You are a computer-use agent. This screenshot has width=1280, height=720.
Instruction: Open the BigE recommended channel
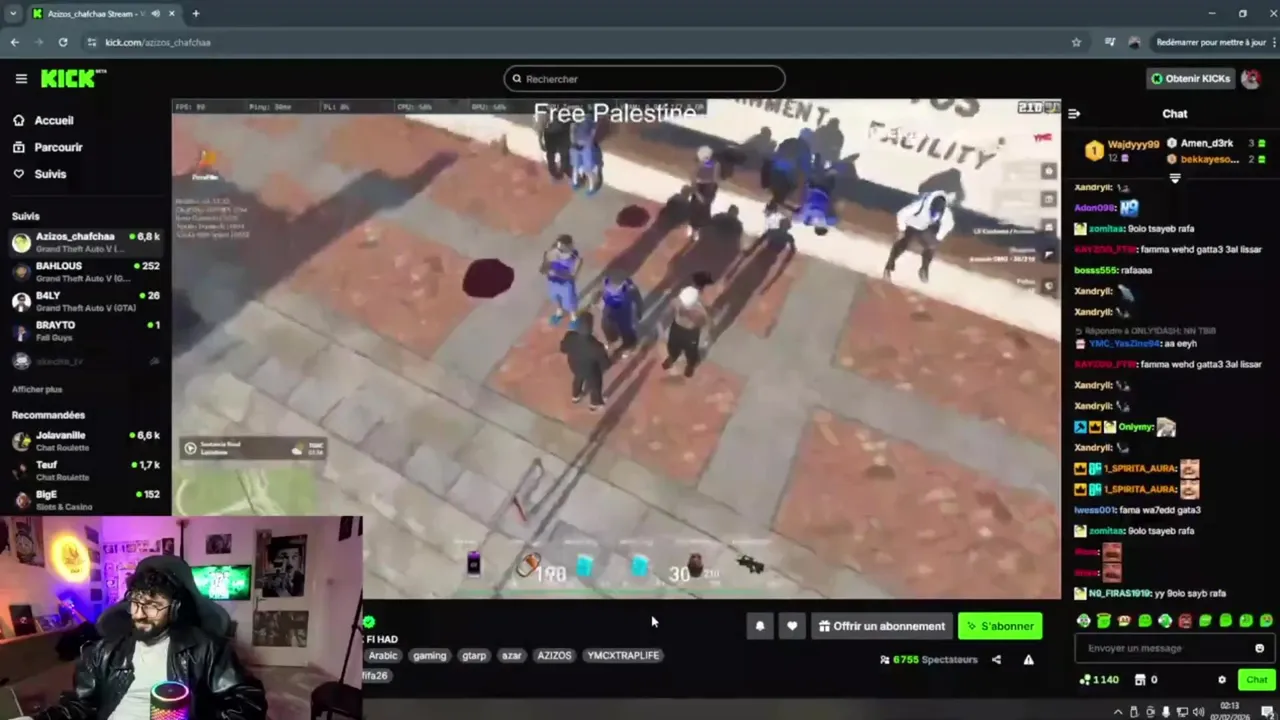(x=86, y=499)
